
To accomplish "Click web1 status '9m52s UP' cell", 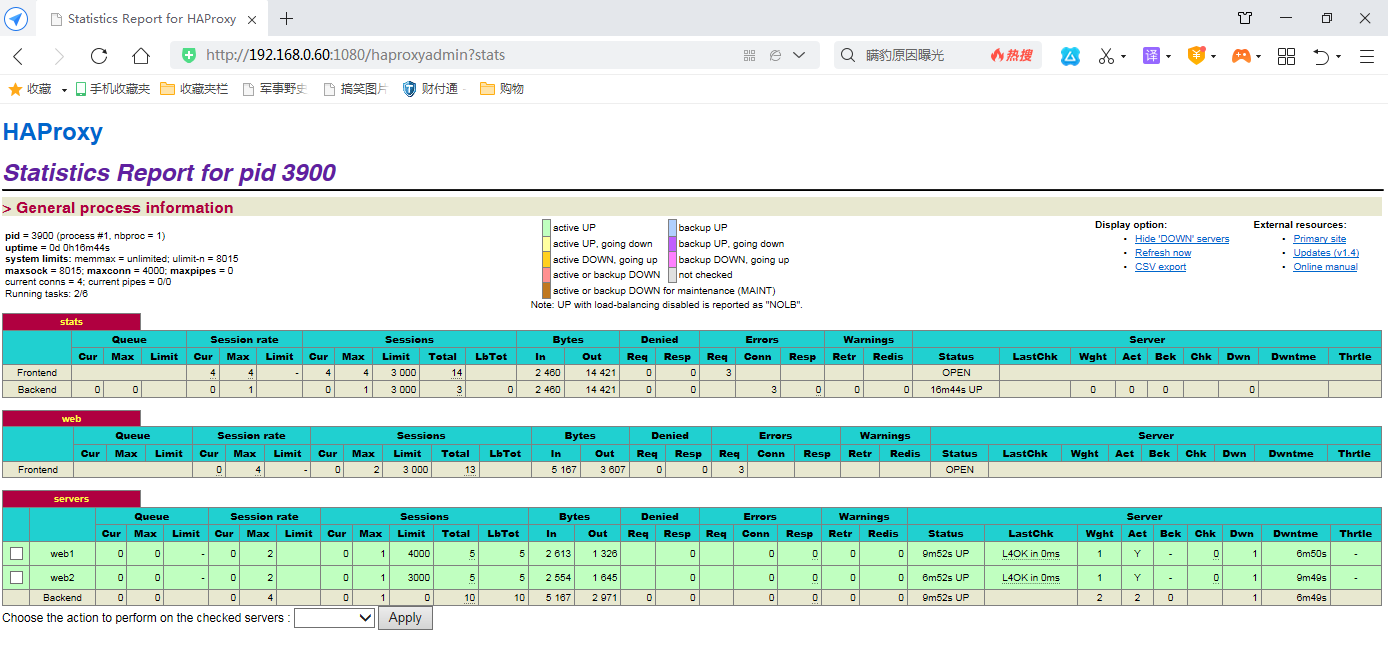I will [945, 553].
